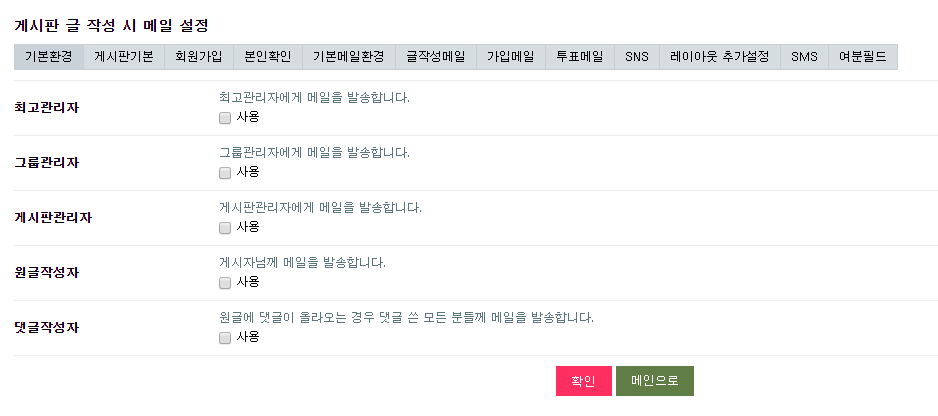This screenshot has height=416, width=938.
Task: Select the 회원가입 tab
Action: coord(199,57)
